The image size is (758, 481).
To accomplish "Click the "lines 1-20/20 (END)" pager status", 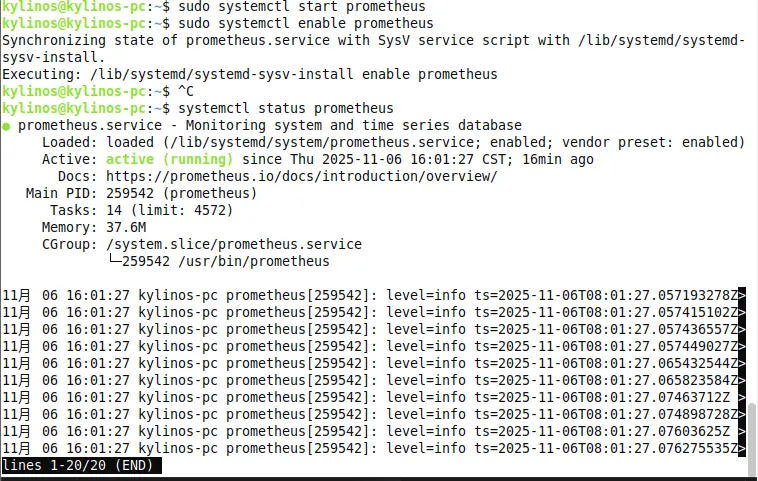I will 81,466.
